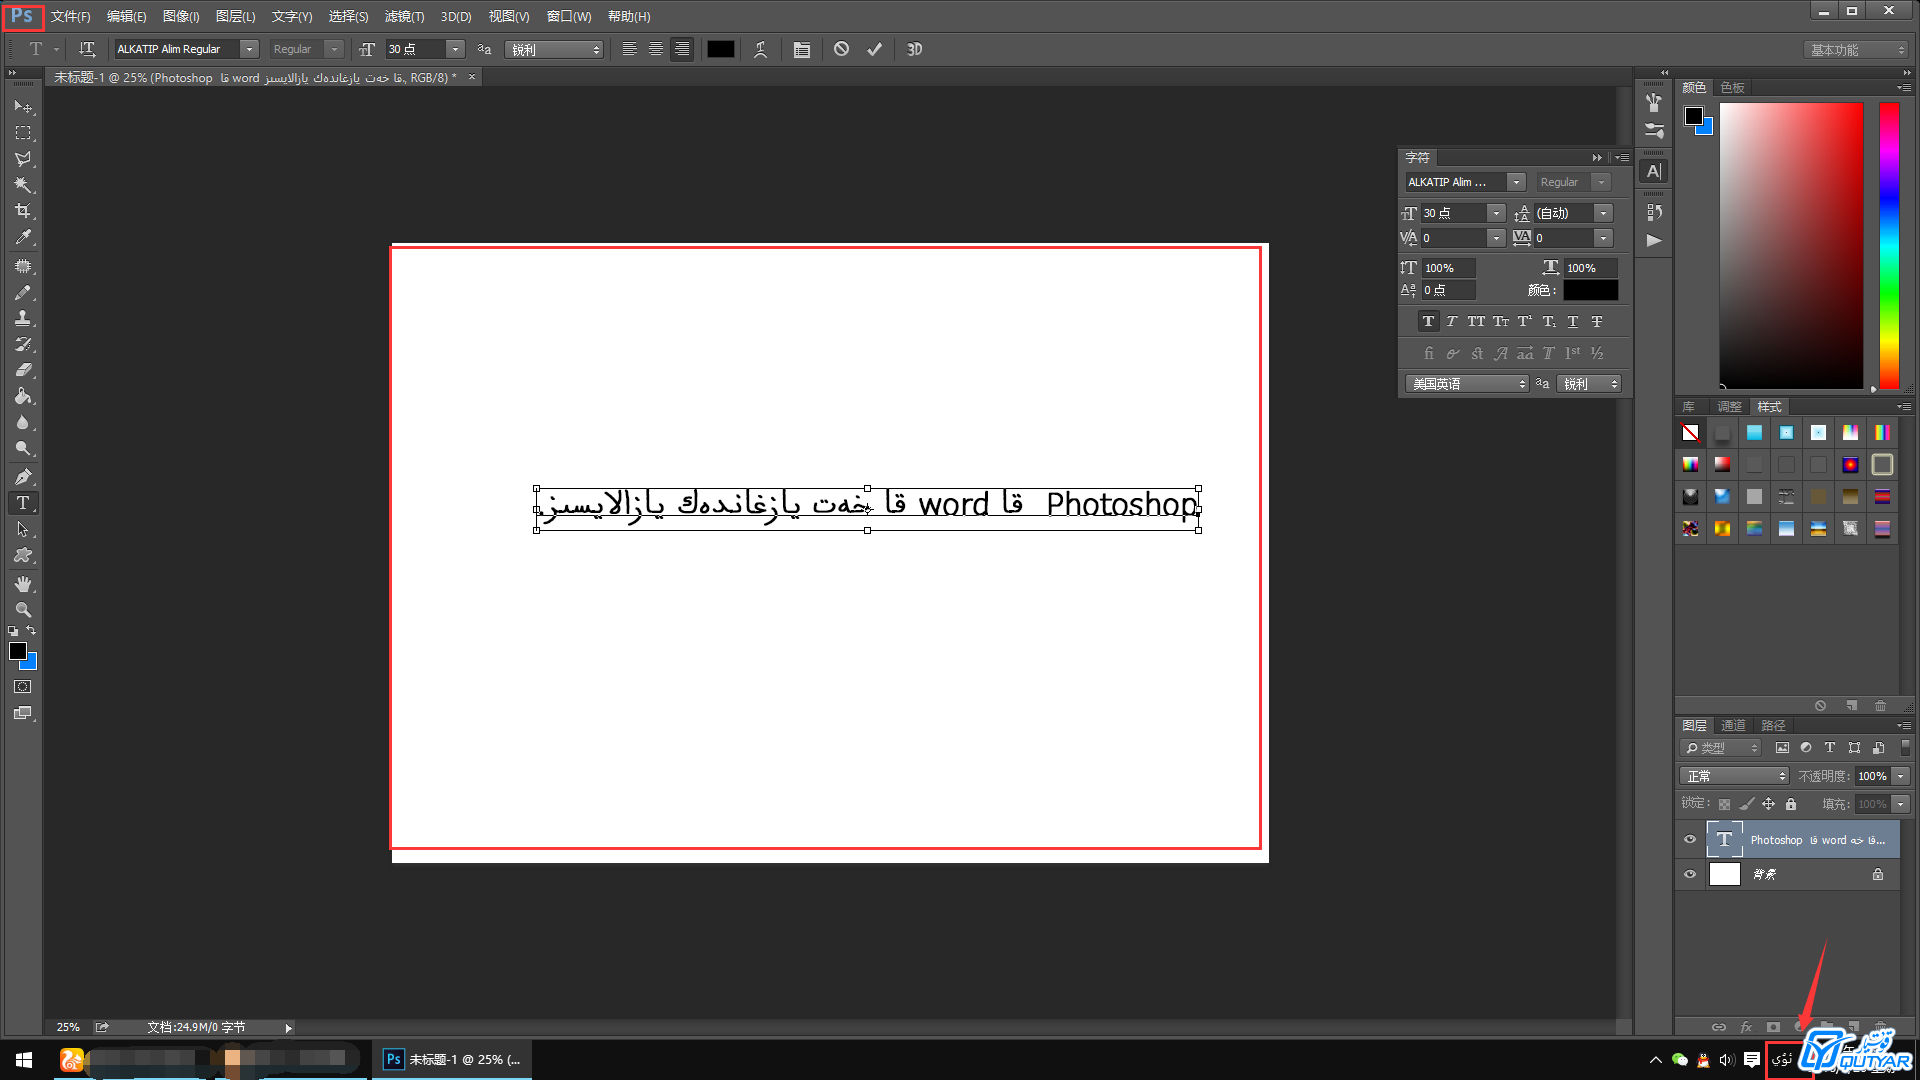This screenshot has width=1920, height=1080.
Task: Select the Brush tool
Action: 23,293
